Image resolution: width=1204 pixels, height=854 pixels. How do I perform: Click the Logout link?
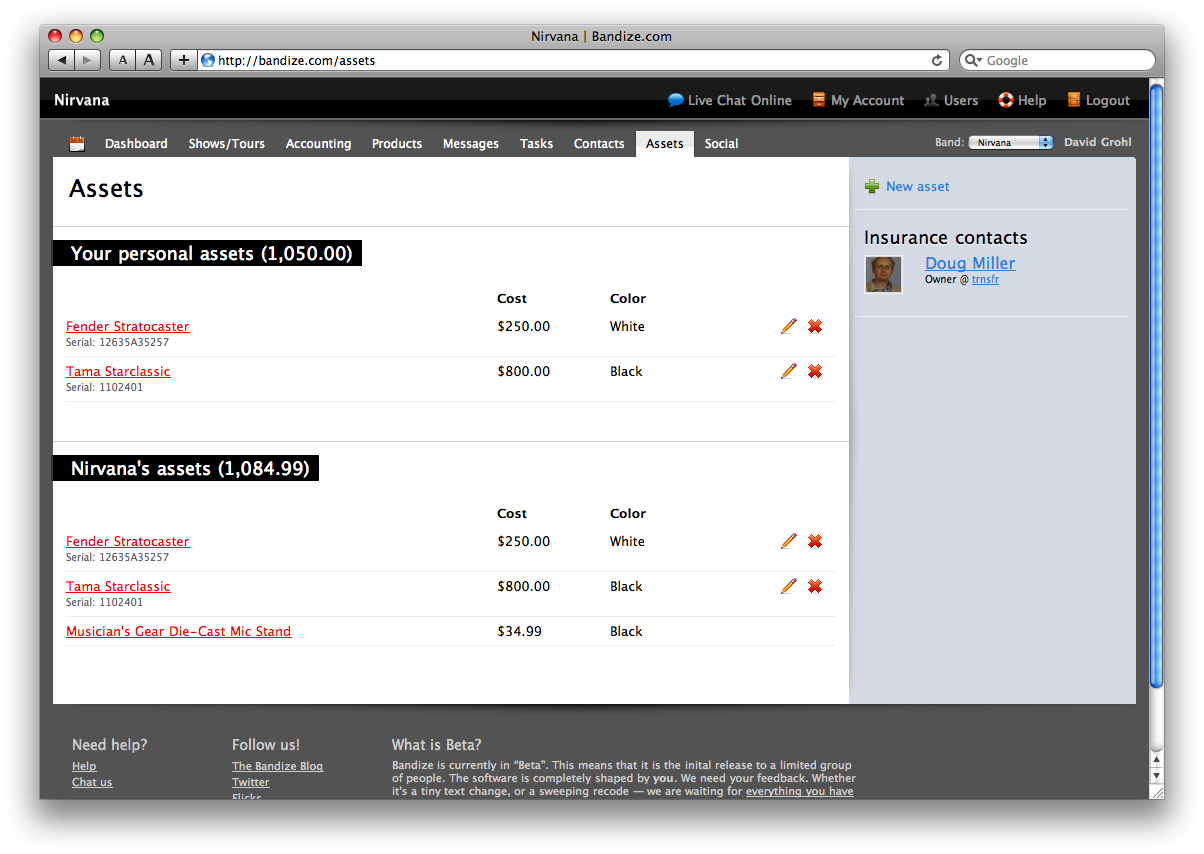click(1108, 100)
